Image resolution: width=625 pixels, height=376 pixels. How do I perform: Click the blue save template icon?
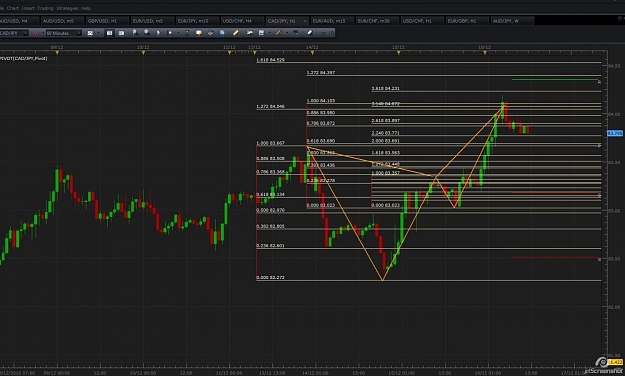261,33
